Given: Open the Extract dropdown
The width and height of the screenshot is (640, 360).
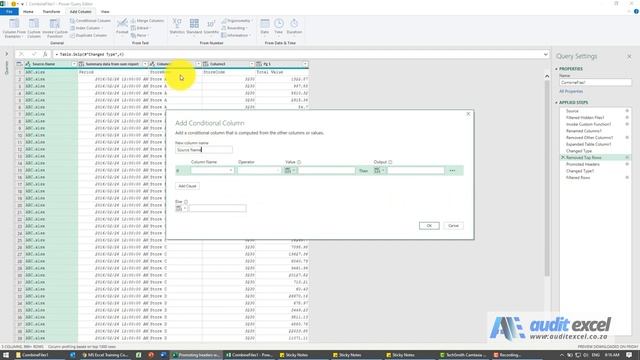Looking at the screenshot, I should 140,28.
